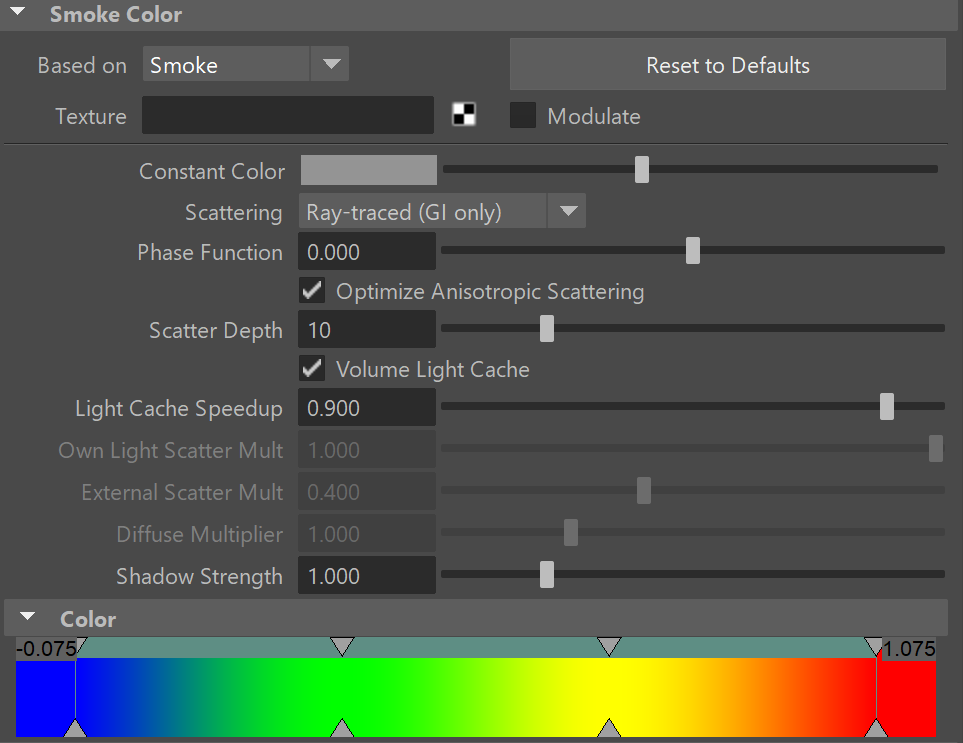
Task: Select the blue gradient bottom marker
Action: click(x=76, y=728)
